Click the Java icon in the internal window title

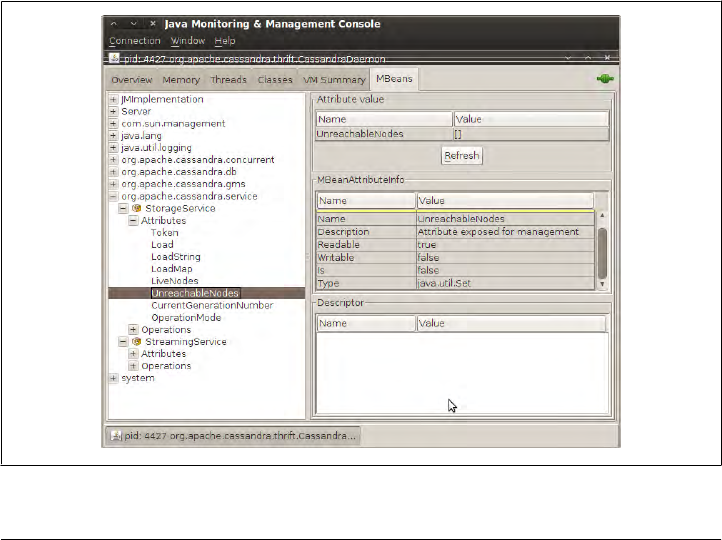coord(114,58)
